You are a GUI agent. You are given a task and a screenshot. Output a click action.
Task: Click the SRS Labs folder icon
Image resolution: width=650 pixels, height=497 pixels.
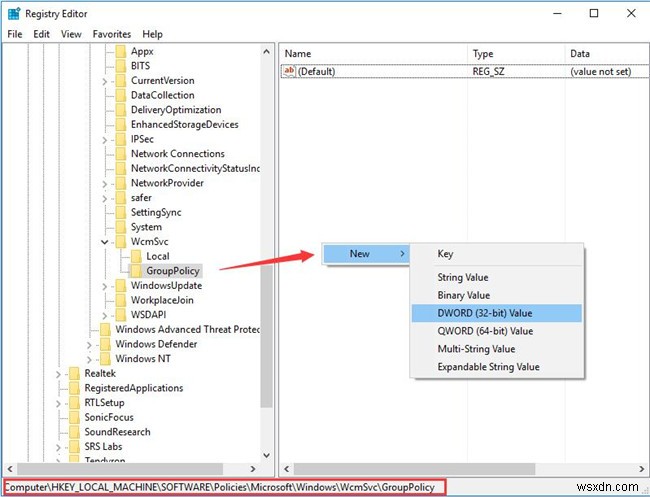coord(74,447)
